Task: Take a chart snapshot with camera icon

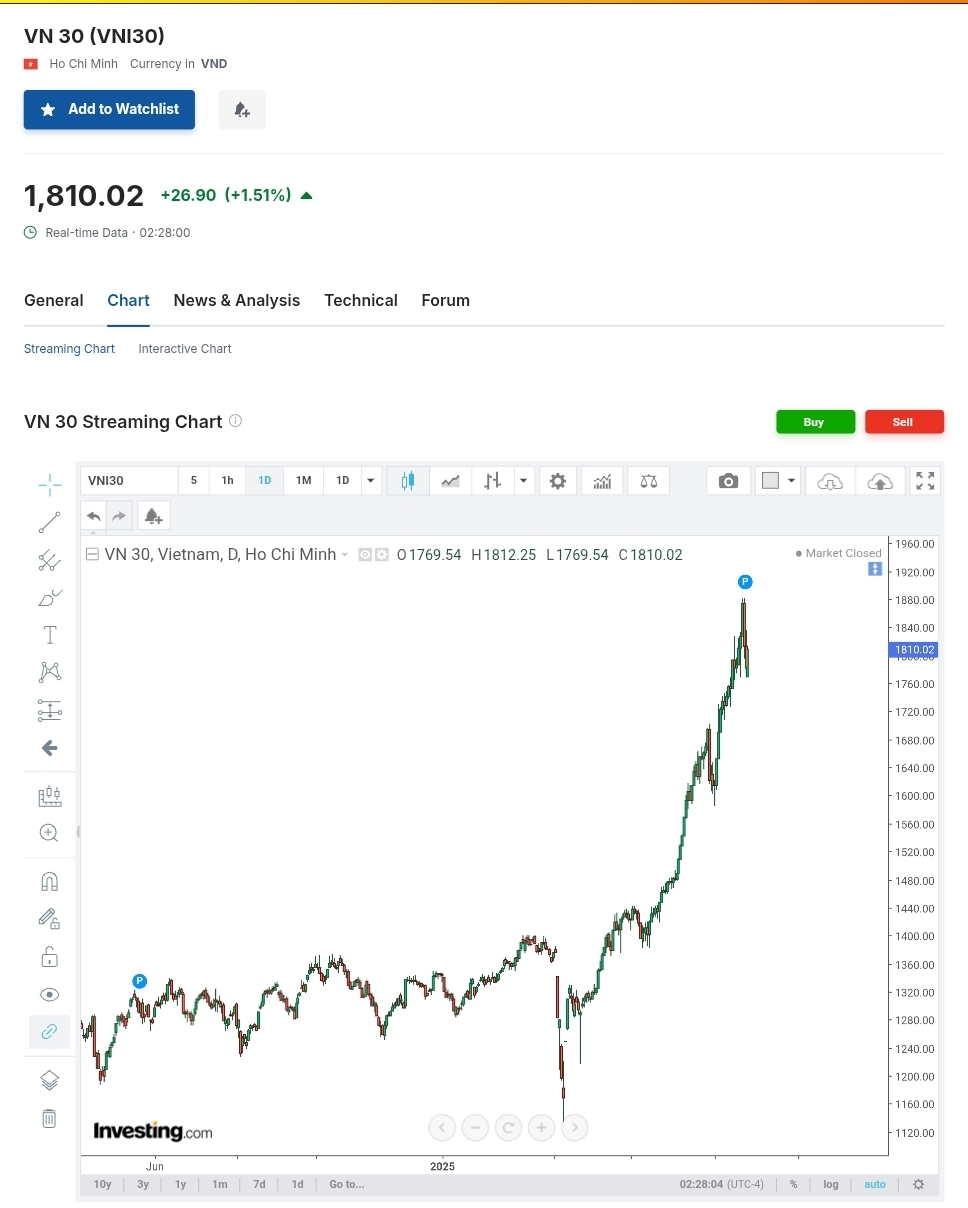Action: point(728,481)
